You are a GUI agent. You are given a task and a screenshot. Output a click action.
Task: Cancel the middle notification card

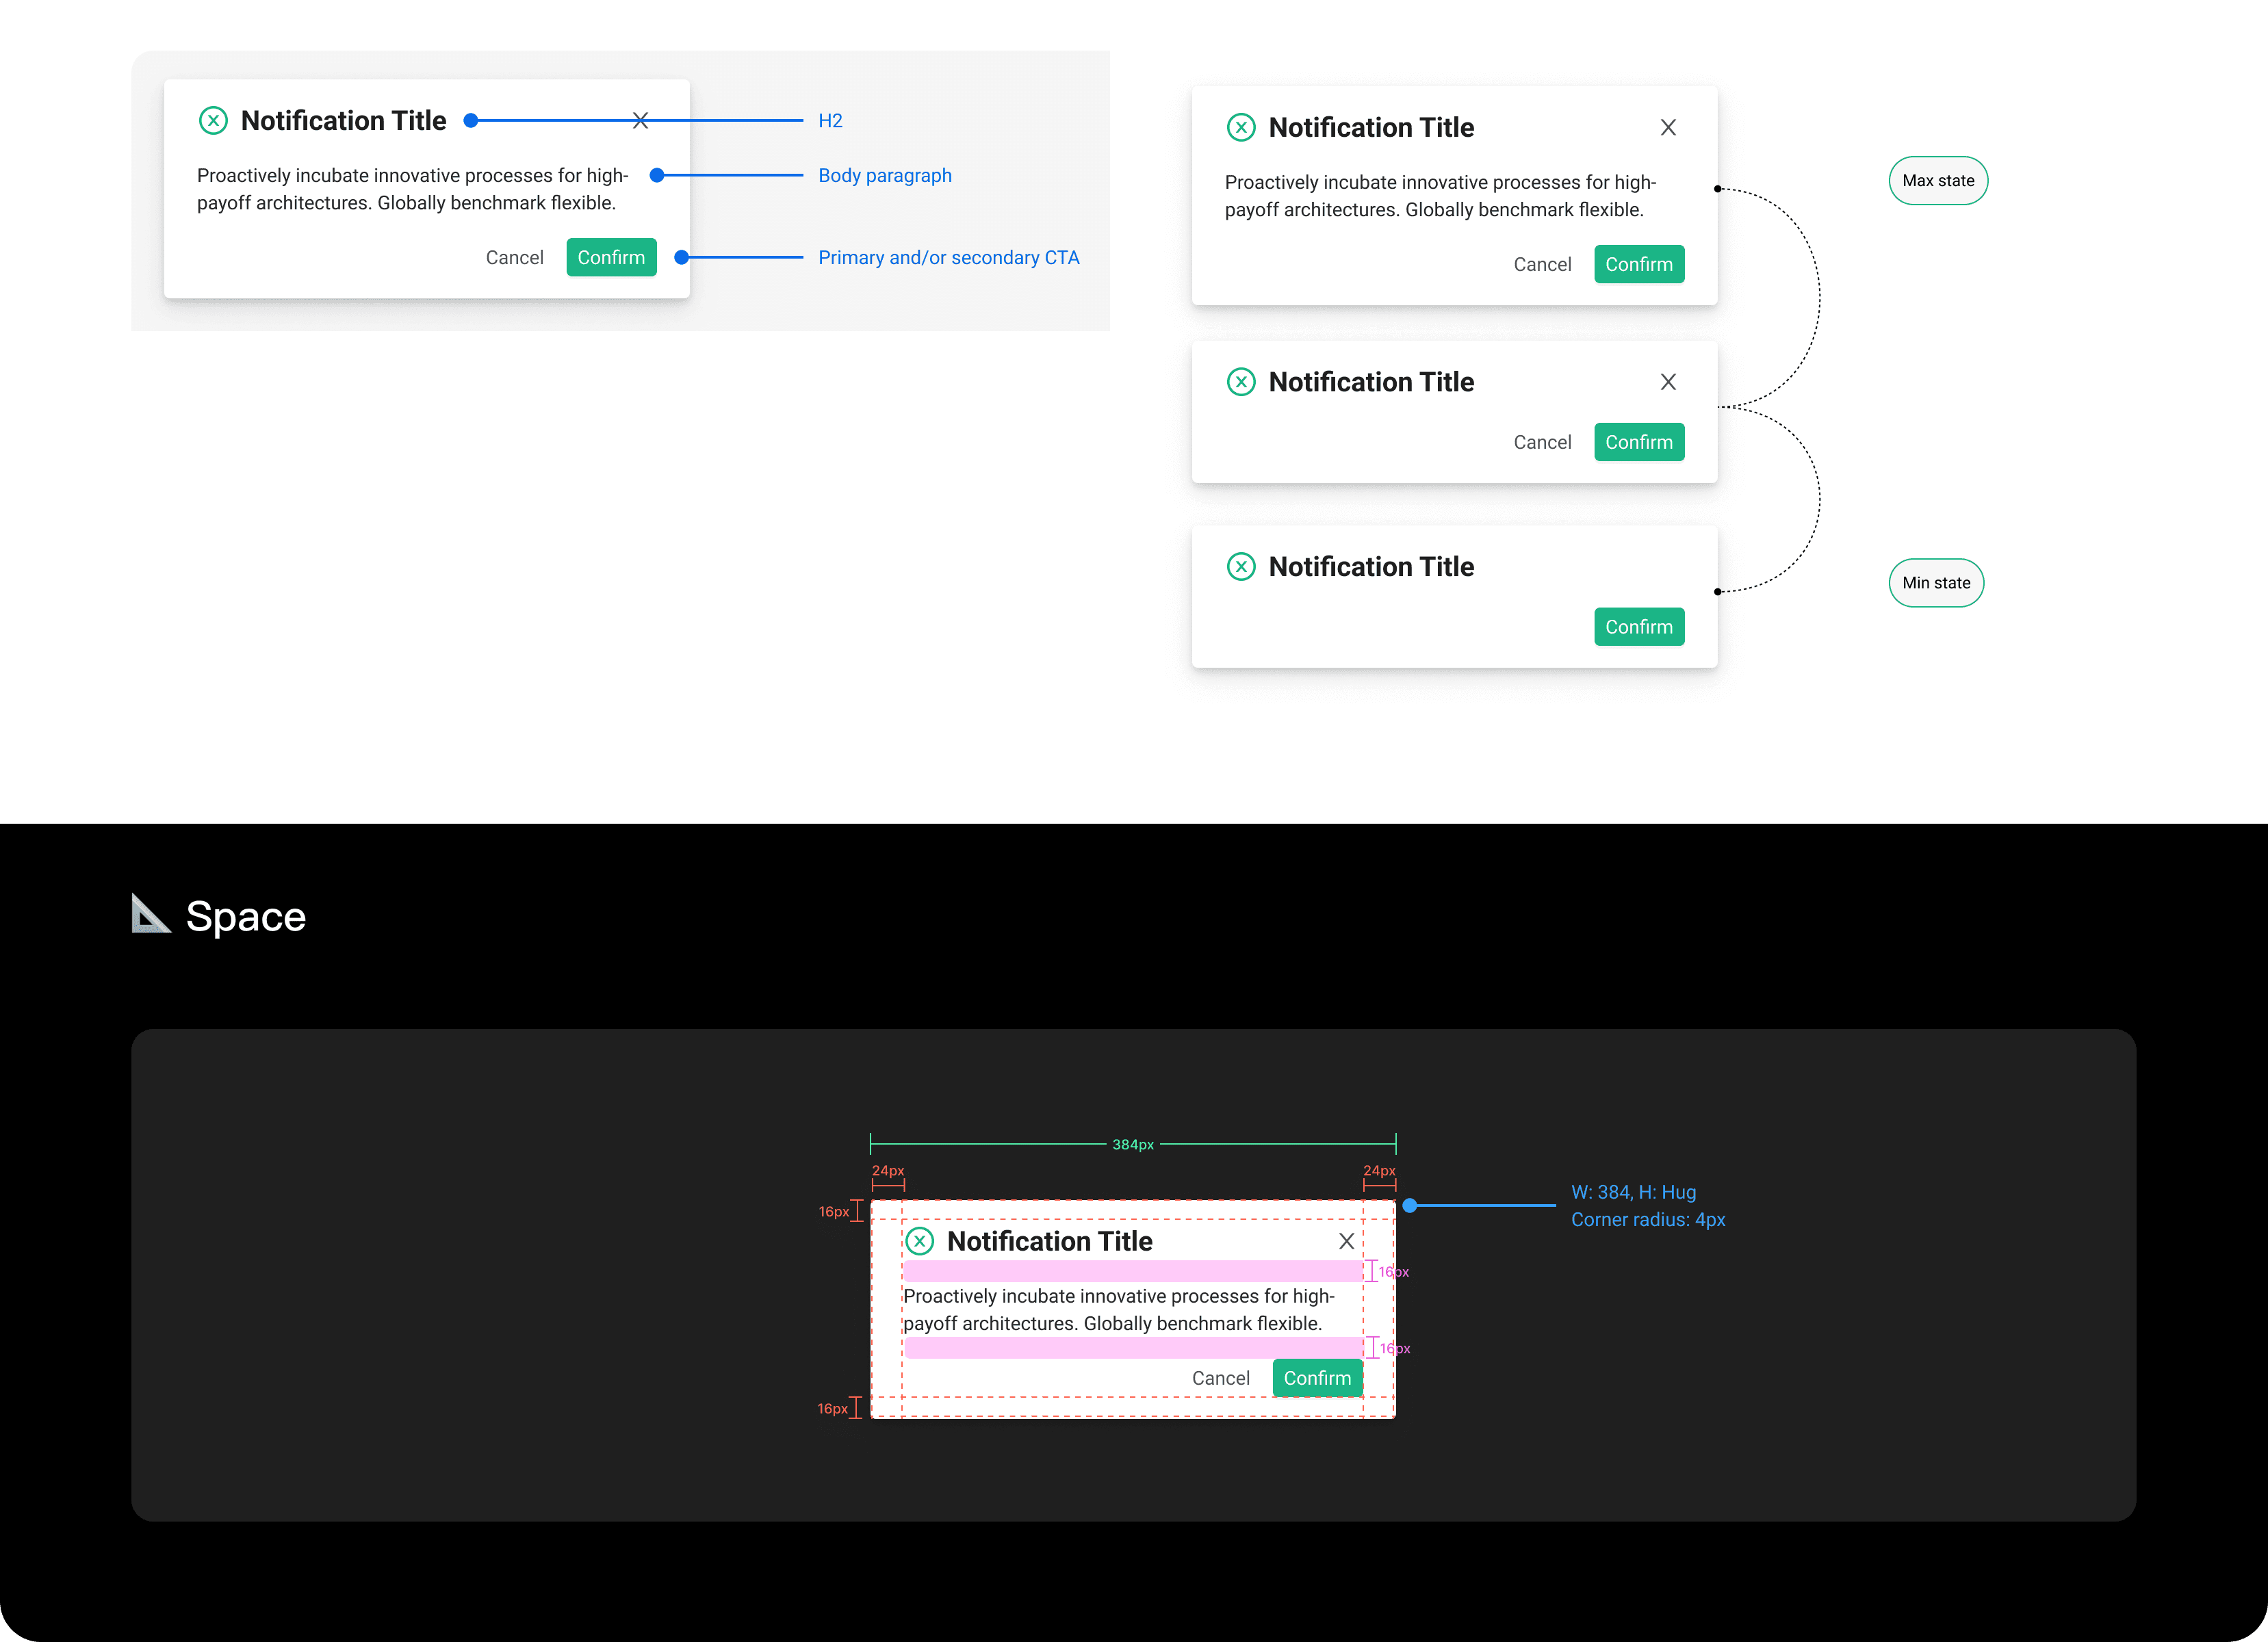click(1542, 442)
